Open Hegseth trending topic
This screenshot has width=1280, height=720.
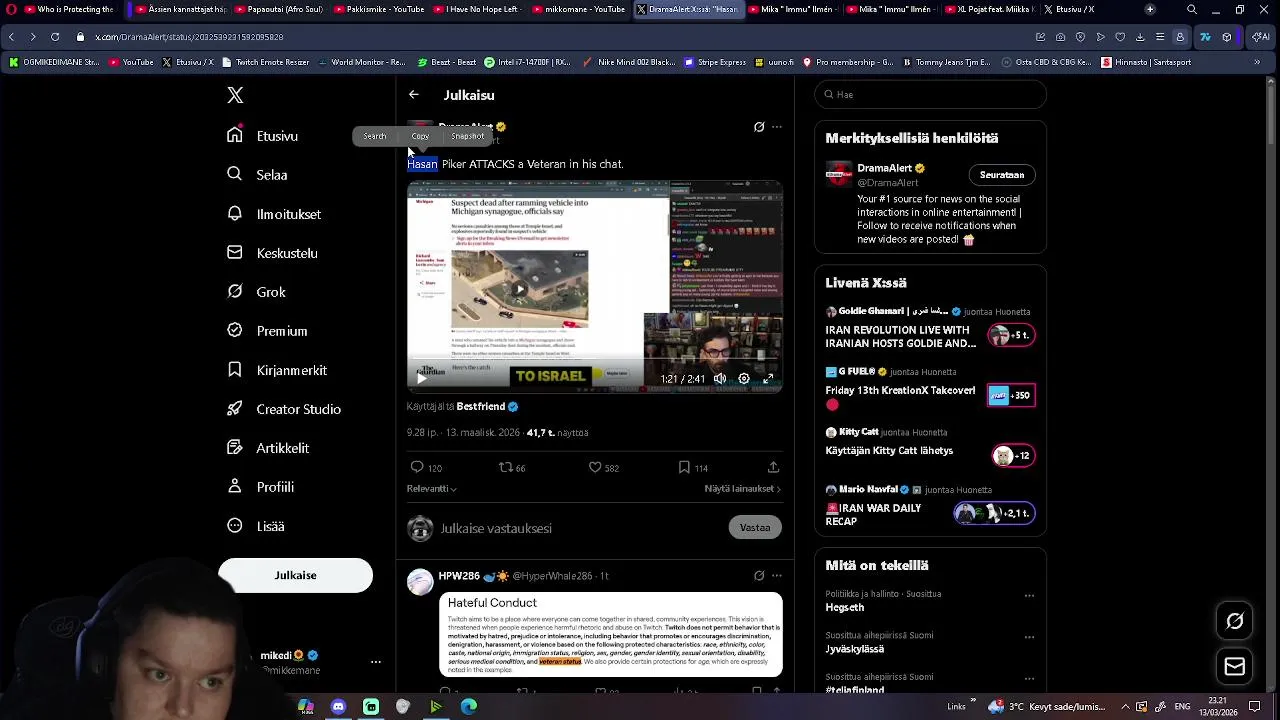click(844, 608)
